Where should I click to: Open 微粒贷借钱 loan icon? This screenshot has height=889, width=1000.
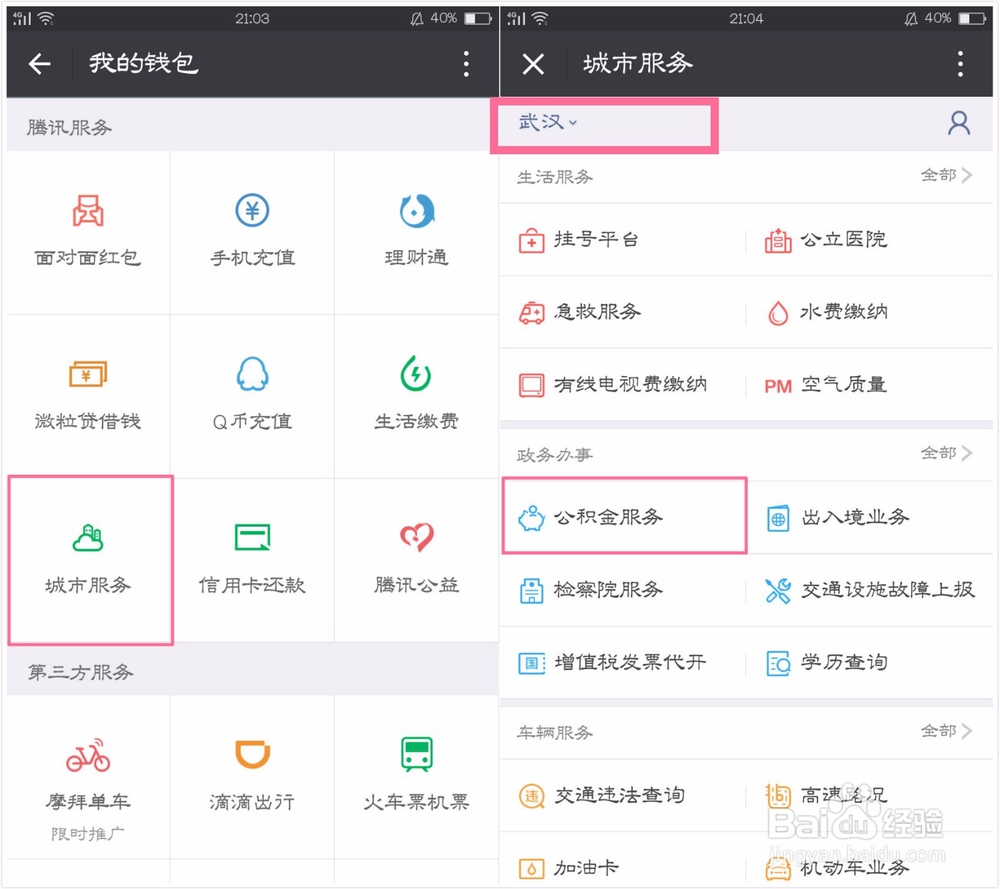pyautogui.click(x=88, y=374)
